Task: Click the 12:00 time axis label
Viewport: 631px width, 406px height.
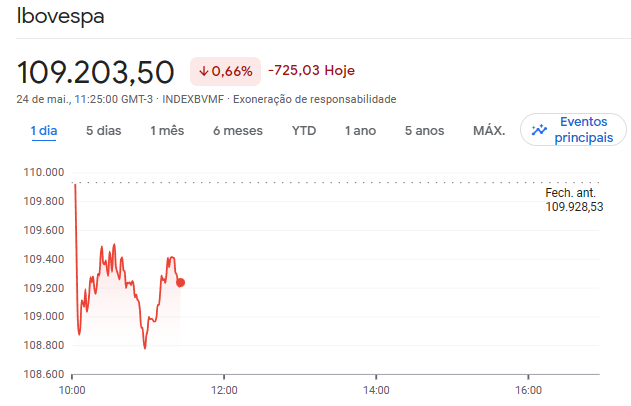Action: click(x=224, y=388)
